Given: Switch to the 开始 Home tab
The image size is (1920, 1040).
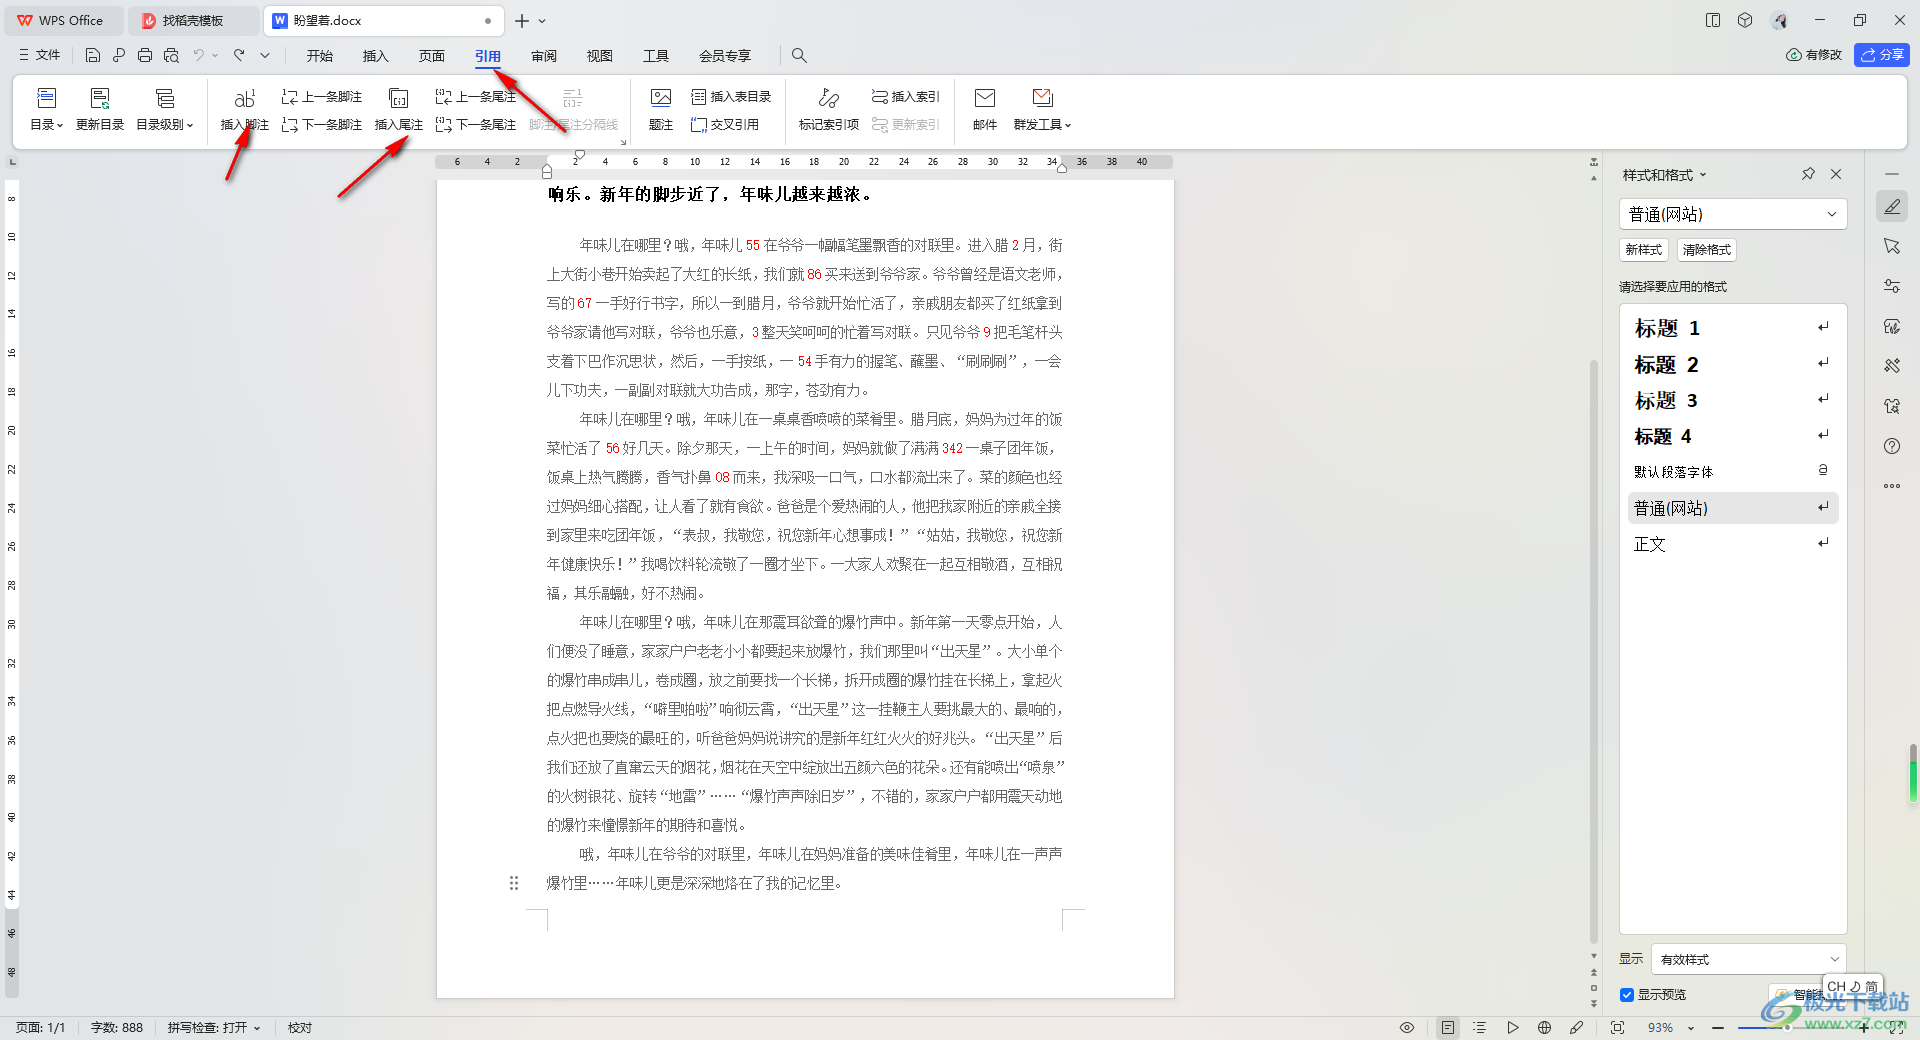Looking at the screenshot, I should (320, 56).
